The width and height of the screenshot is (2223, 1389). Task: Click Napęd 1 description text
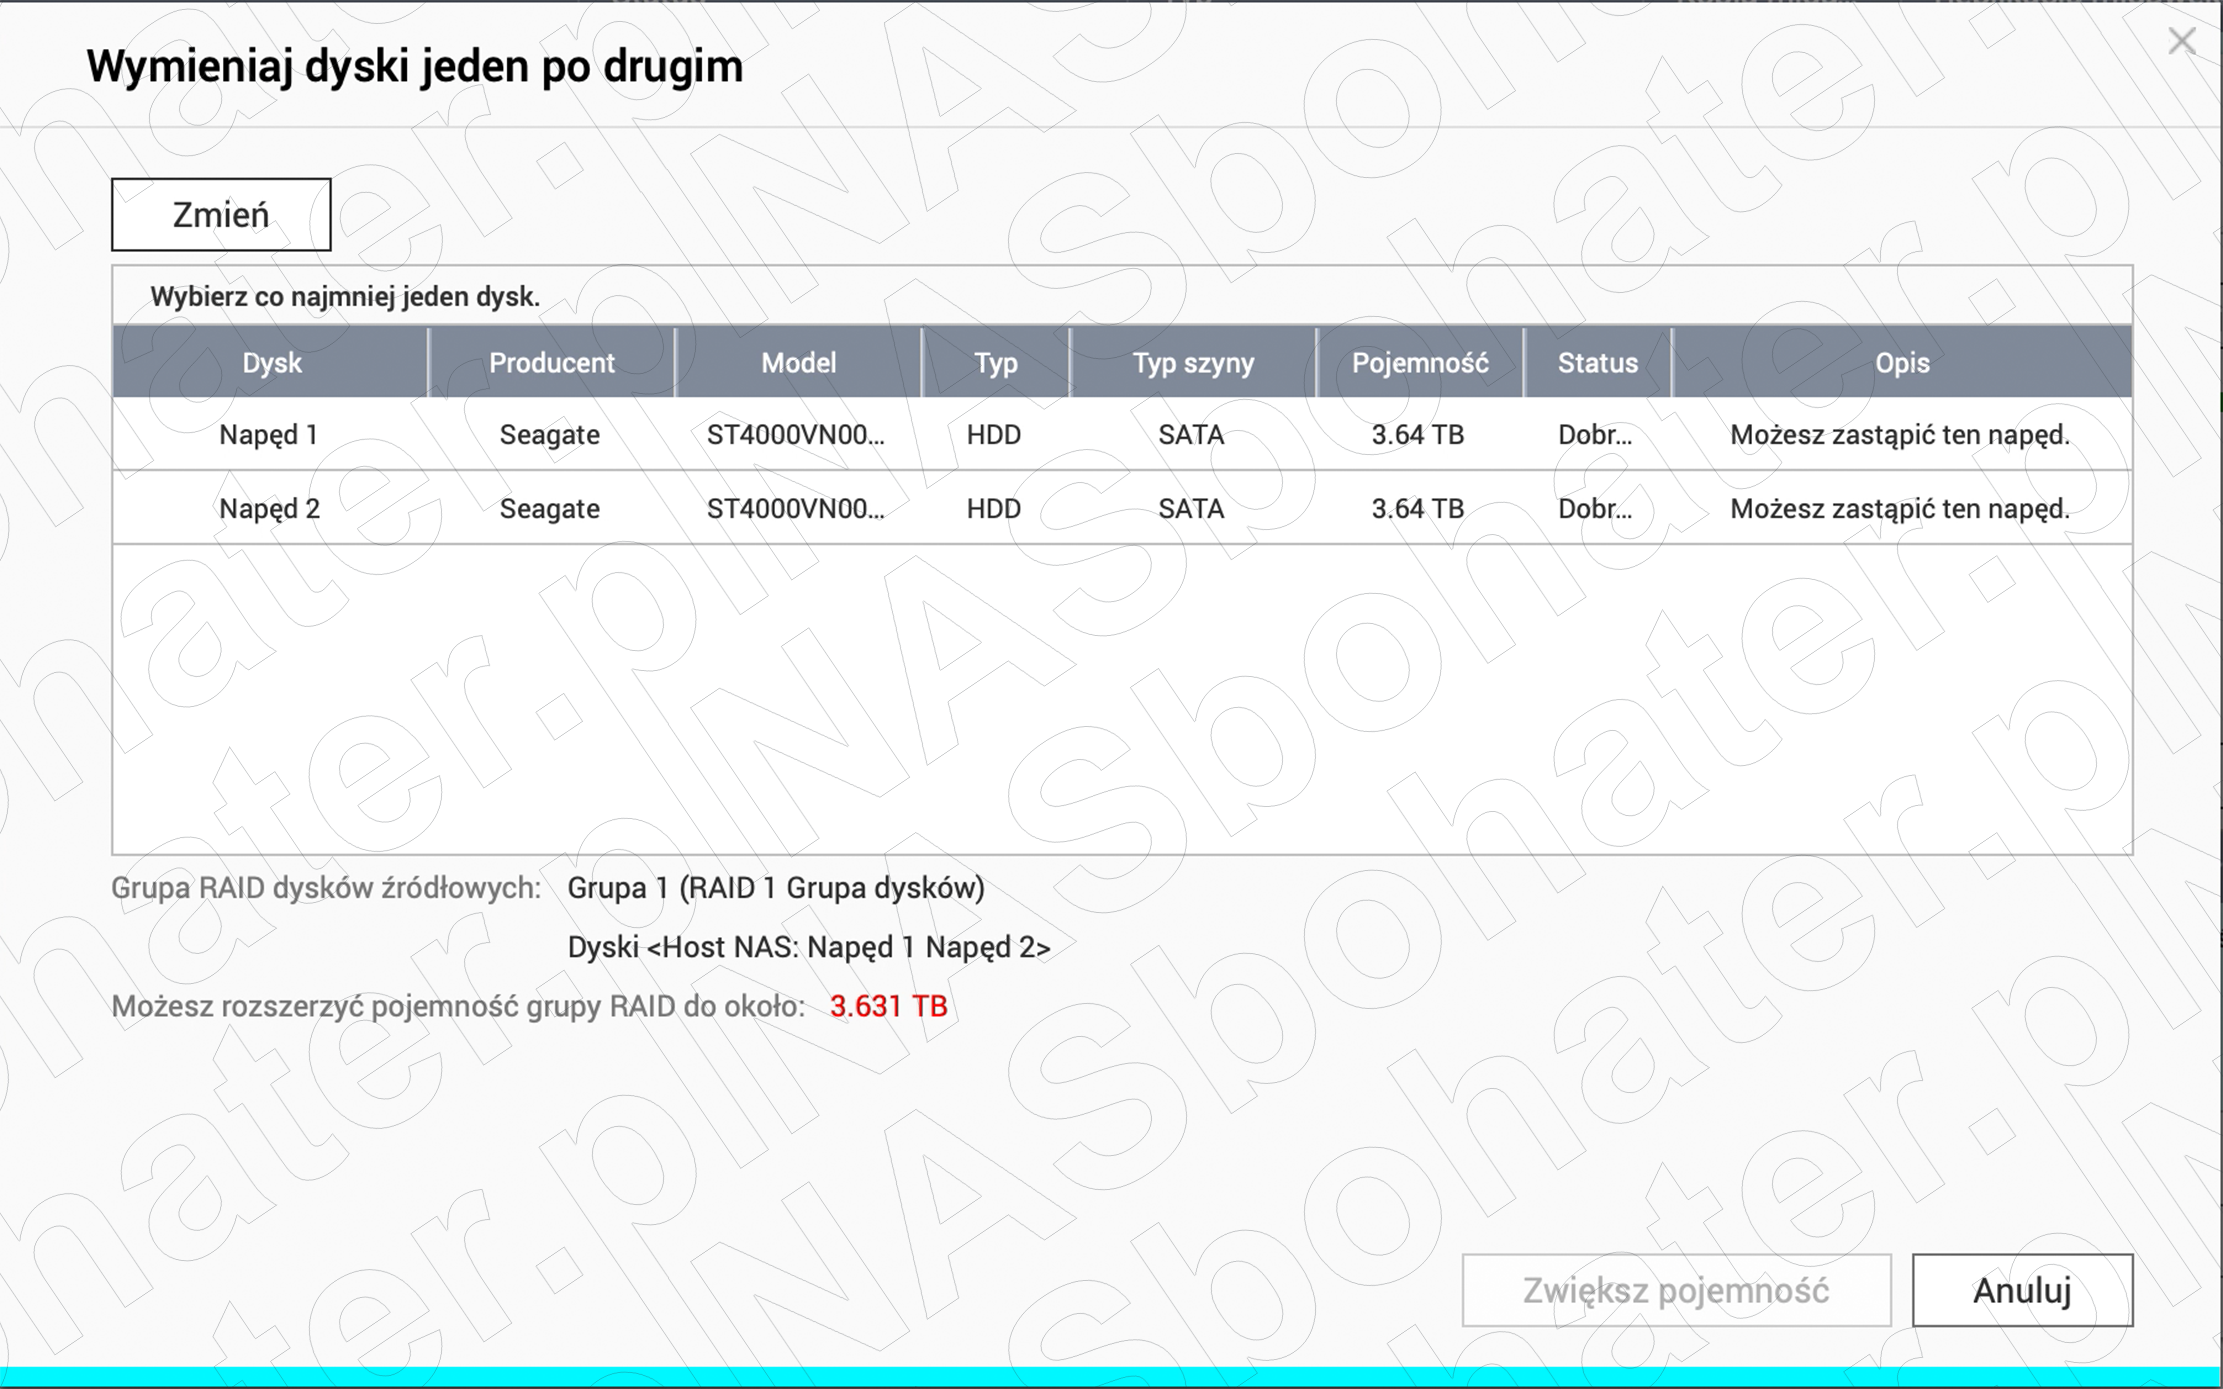click(1899, 435)
